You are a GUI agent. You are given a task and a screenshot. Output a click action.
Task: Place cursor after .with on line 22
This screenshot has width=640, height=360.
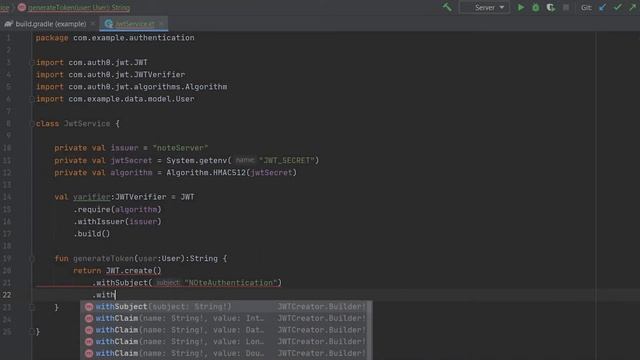116,295
